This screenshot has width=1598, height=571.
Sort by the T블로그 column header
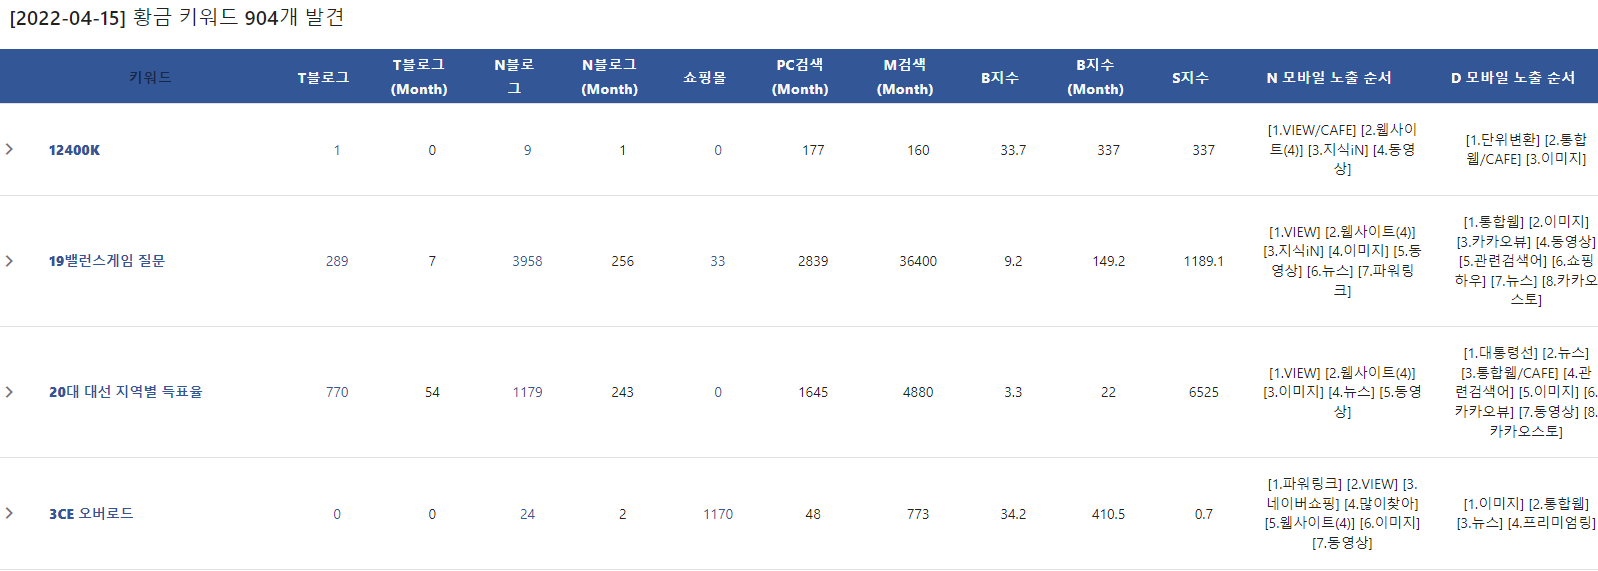pyautogui.click(x=323, y=77)
